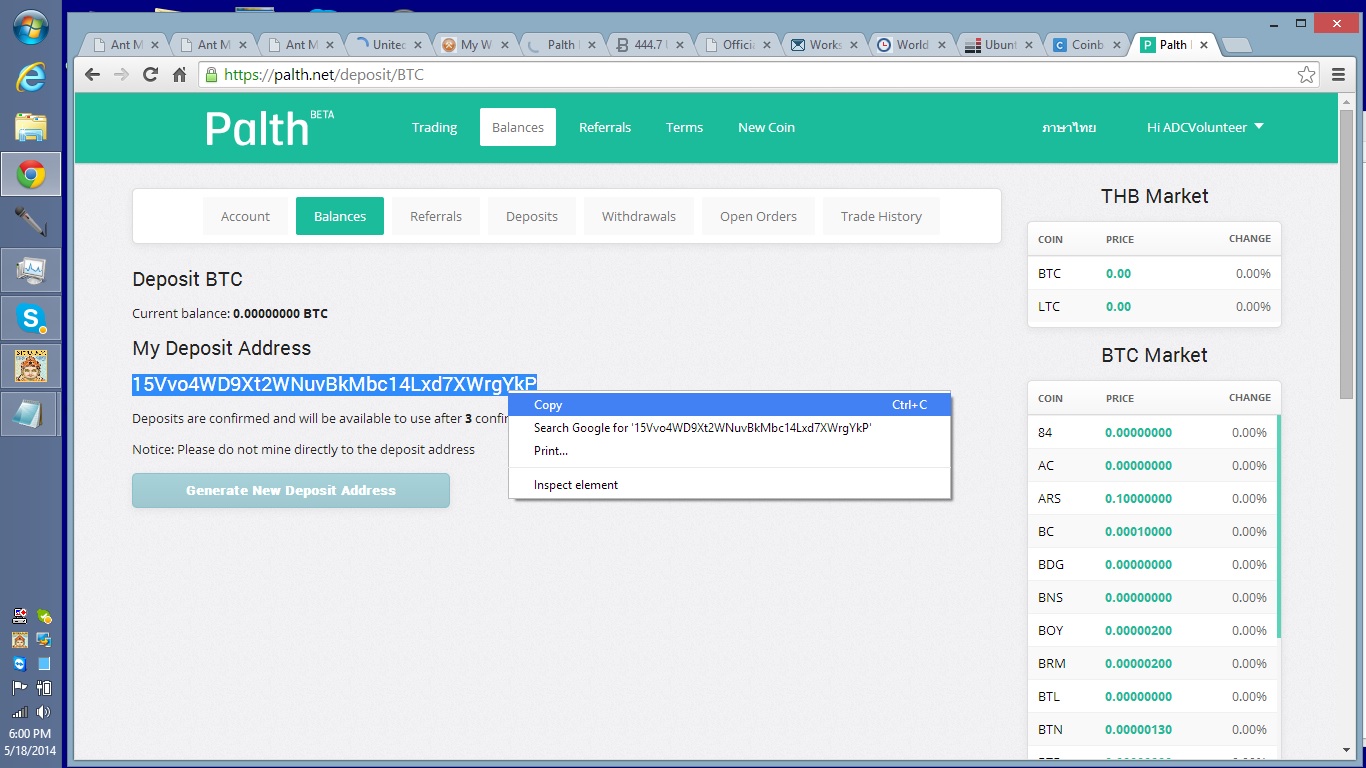Open LTC in the THB Market list
Image resolution: width=1366 pixels, height=768 pixels.
(x=1154, y=306)
